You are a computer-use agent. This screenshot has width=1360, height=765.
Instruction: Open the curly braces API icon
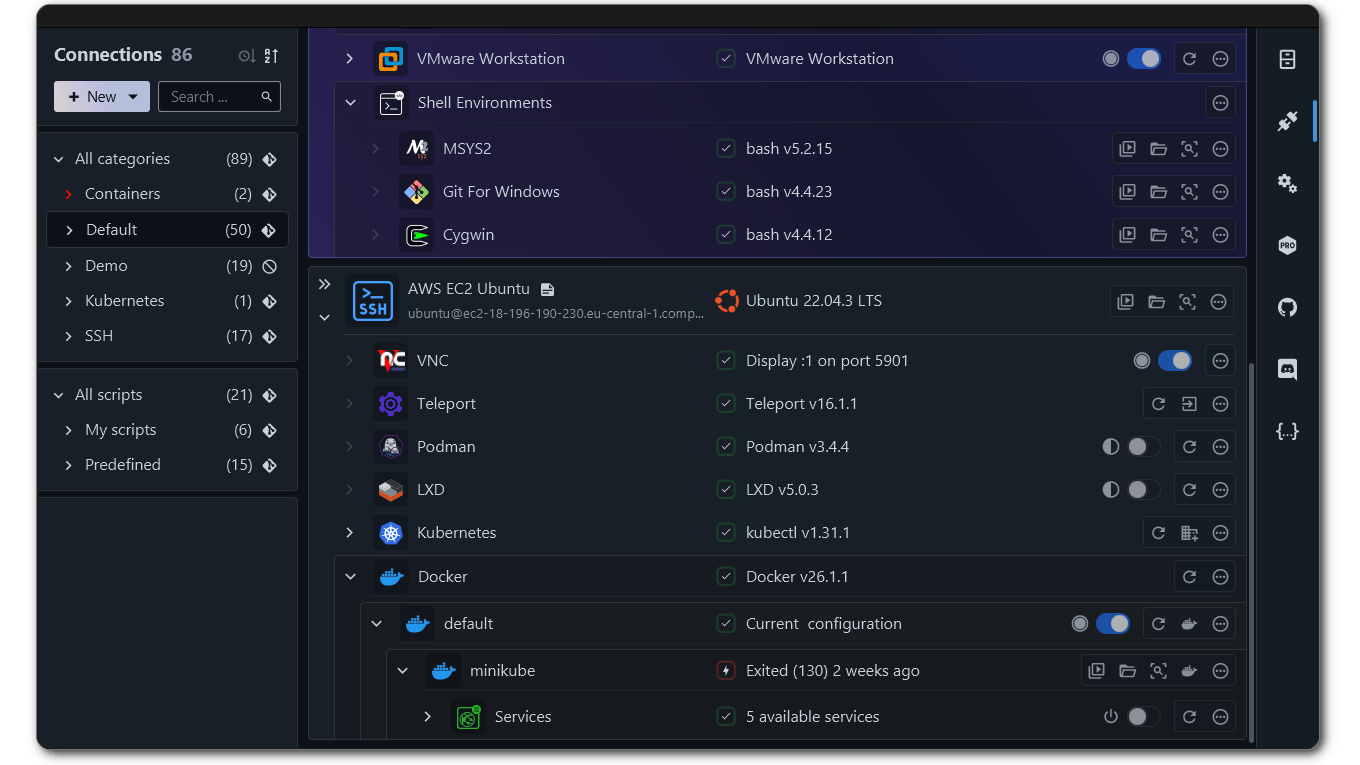pos(1287,431)
